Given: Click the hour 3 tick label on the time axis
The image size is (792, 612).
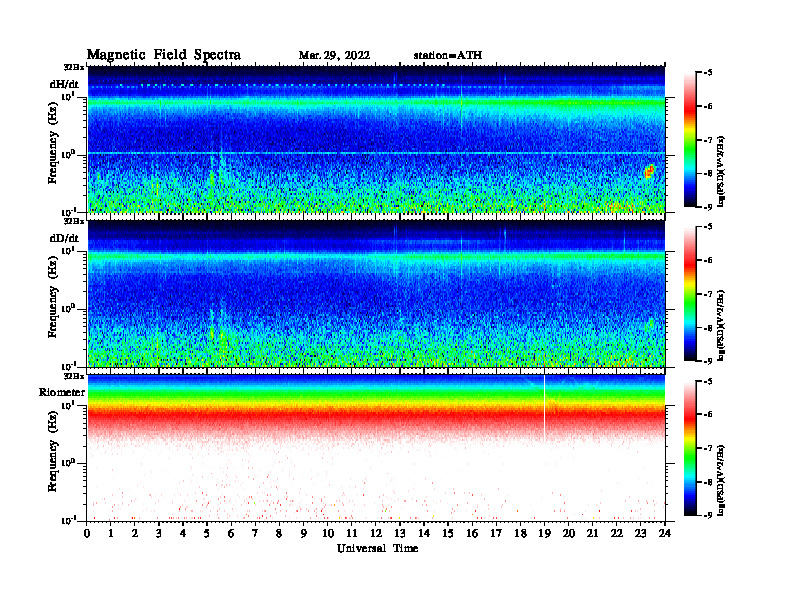Looking at the screenshot, I should pos(159,533).
